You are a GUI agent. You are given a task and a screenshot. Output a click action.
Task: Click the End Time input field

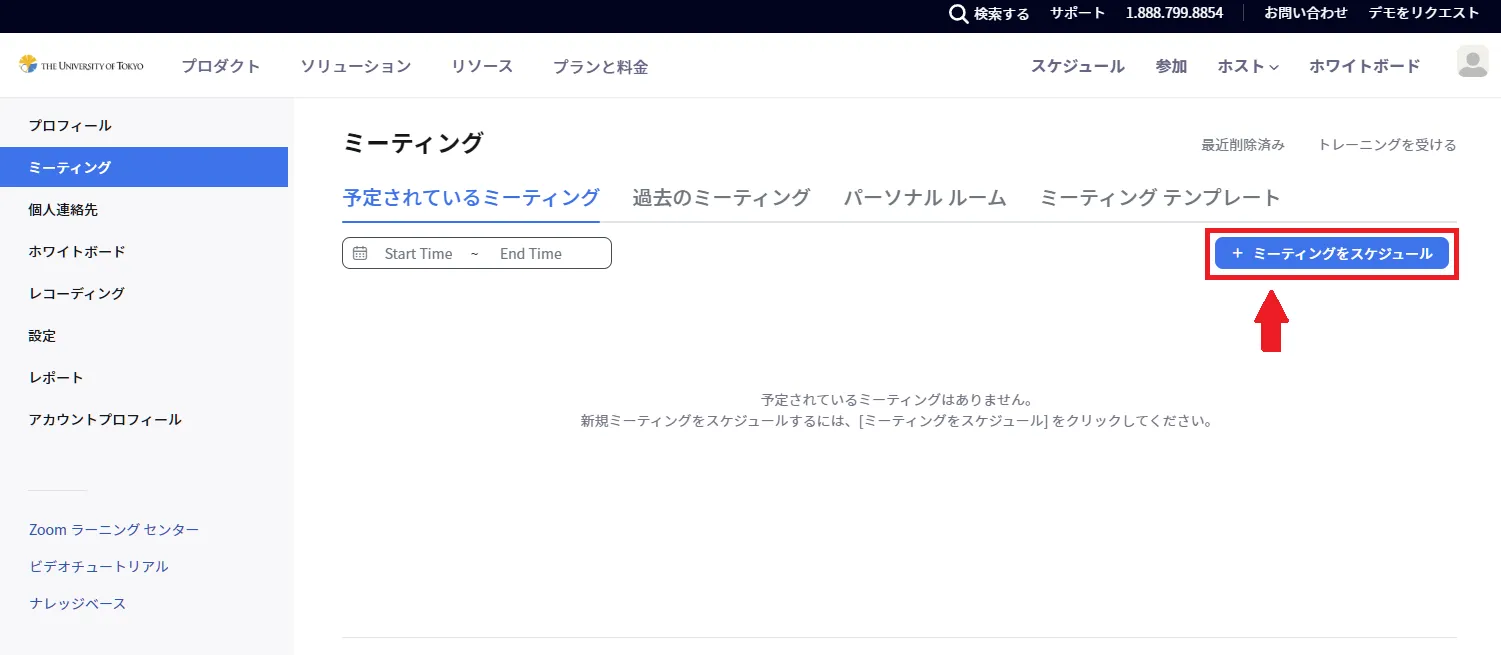[530, 254]
